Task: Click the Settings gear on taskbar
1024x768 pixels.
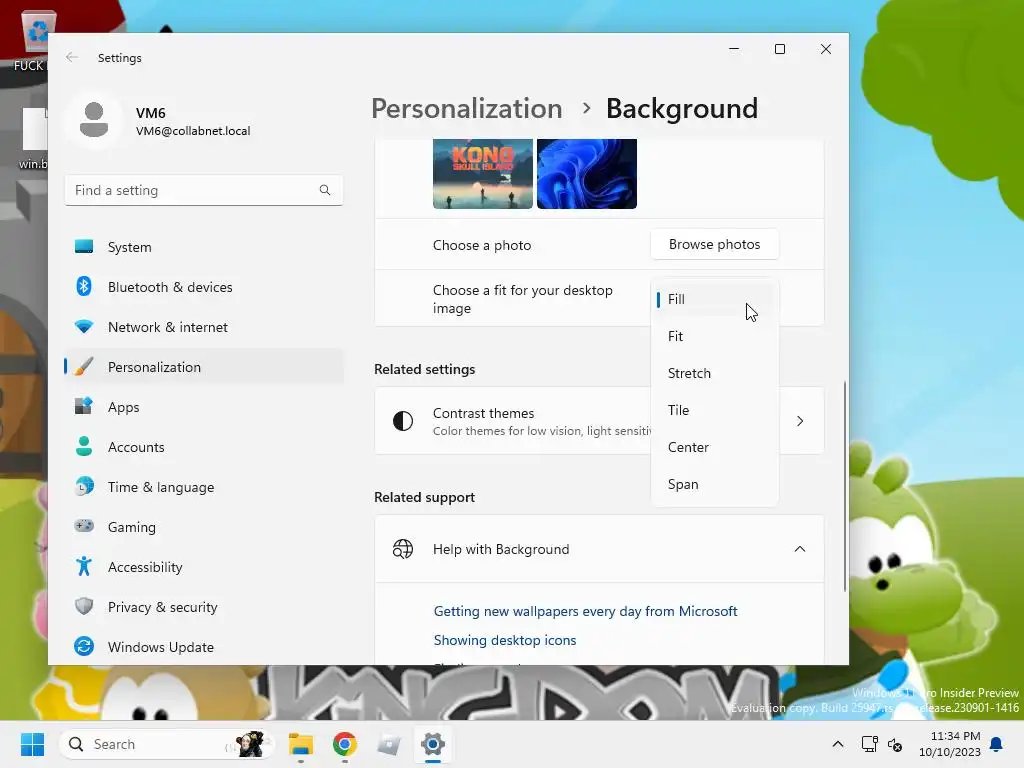Action: coord(432,744)
